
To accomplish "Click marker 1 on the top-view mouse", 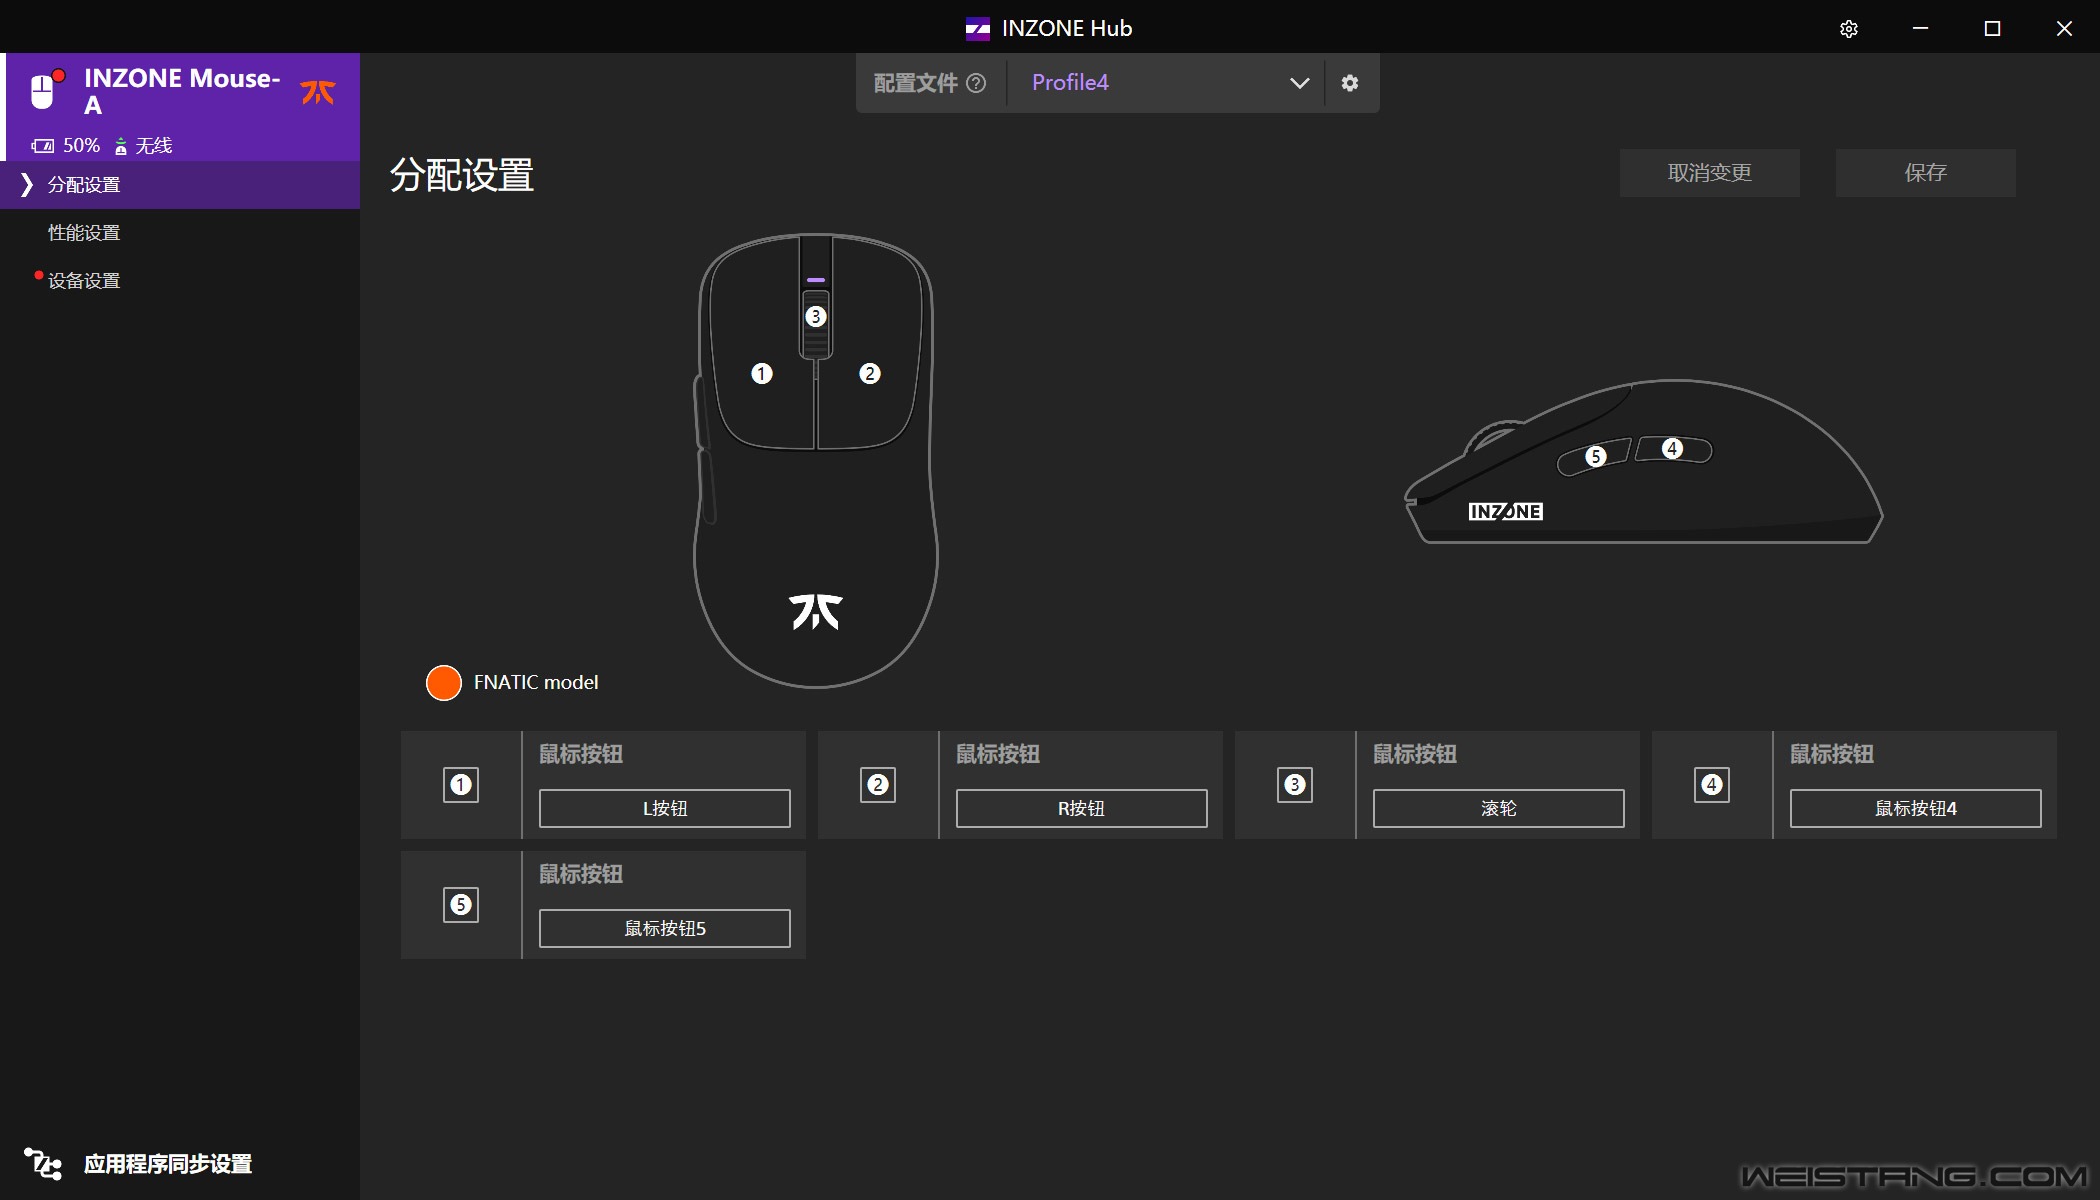I will coord(762,374).
